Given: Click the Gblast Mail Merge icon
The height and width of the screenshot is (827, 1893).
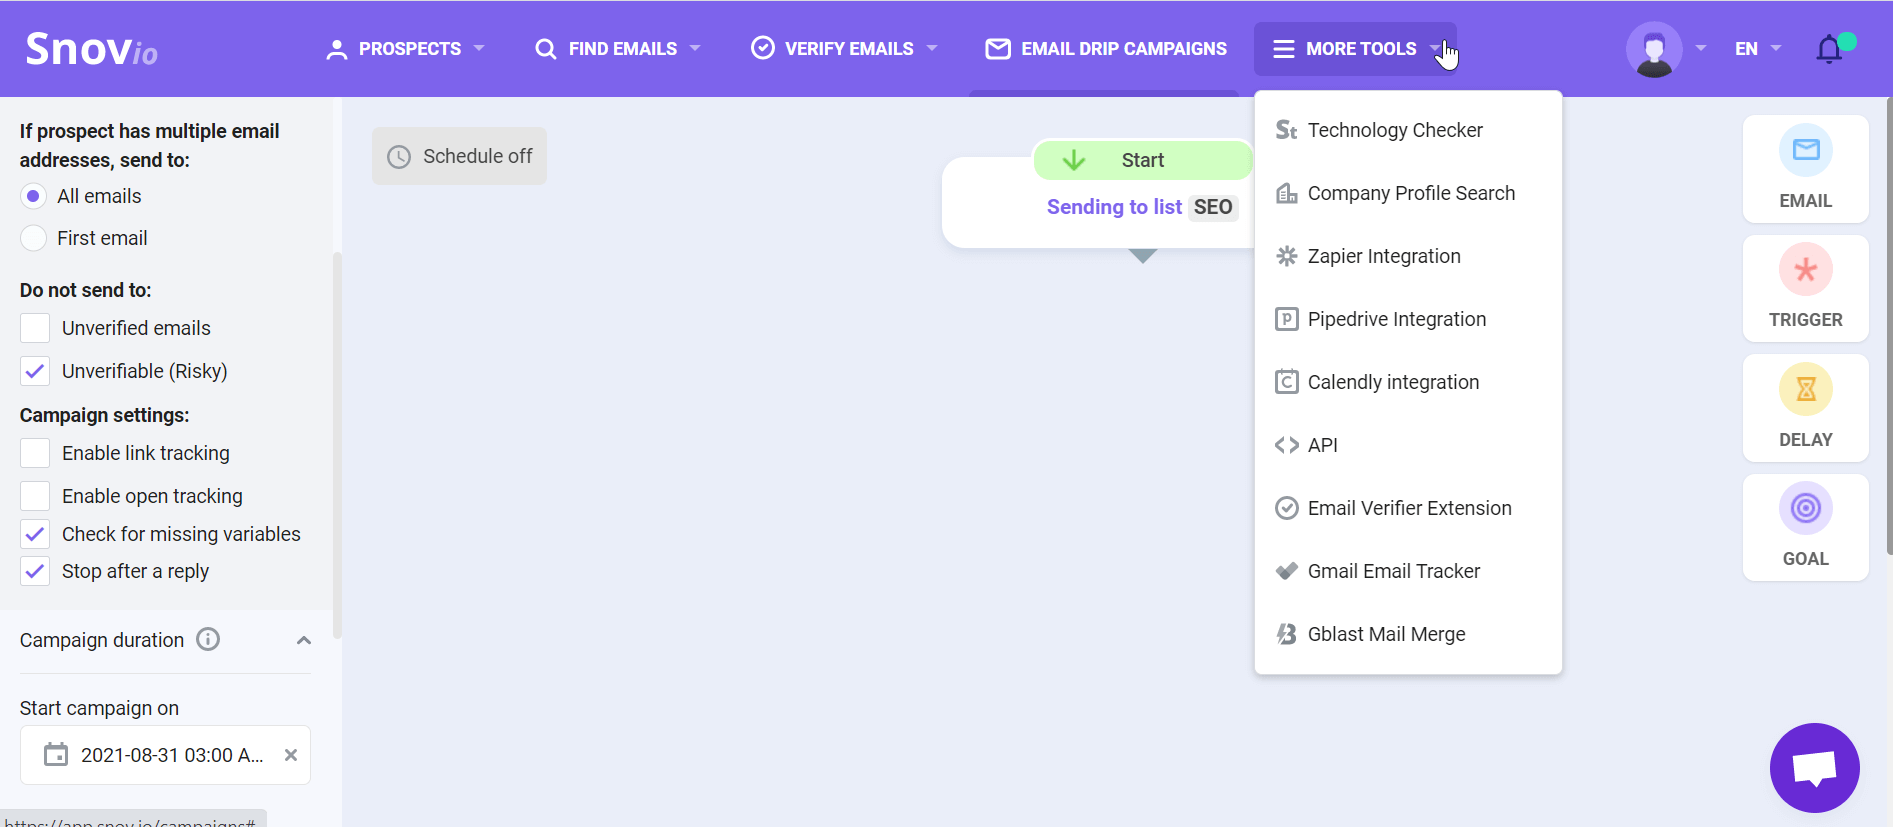Looking at the screenshot, I should [x=1287, y=634].
